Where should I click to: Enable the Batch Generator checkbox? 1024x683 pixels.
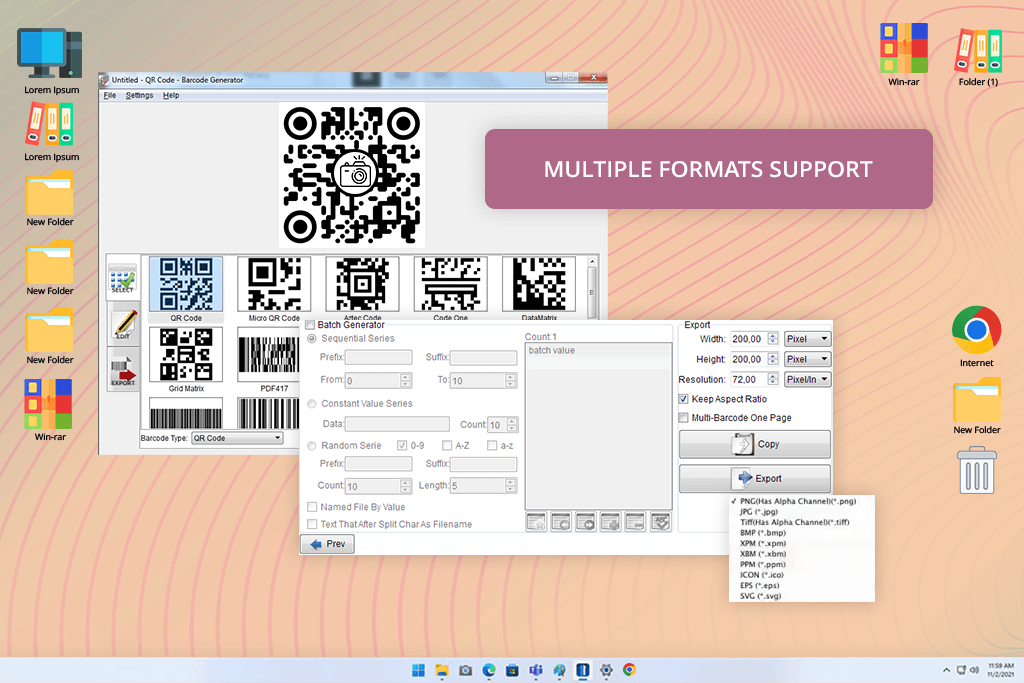(x=310, y=325)
